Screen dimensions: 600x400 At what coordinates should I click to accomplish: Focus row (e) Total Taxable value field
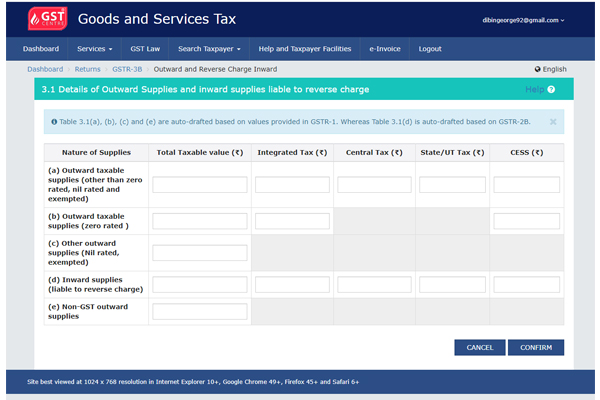point(200,312)
